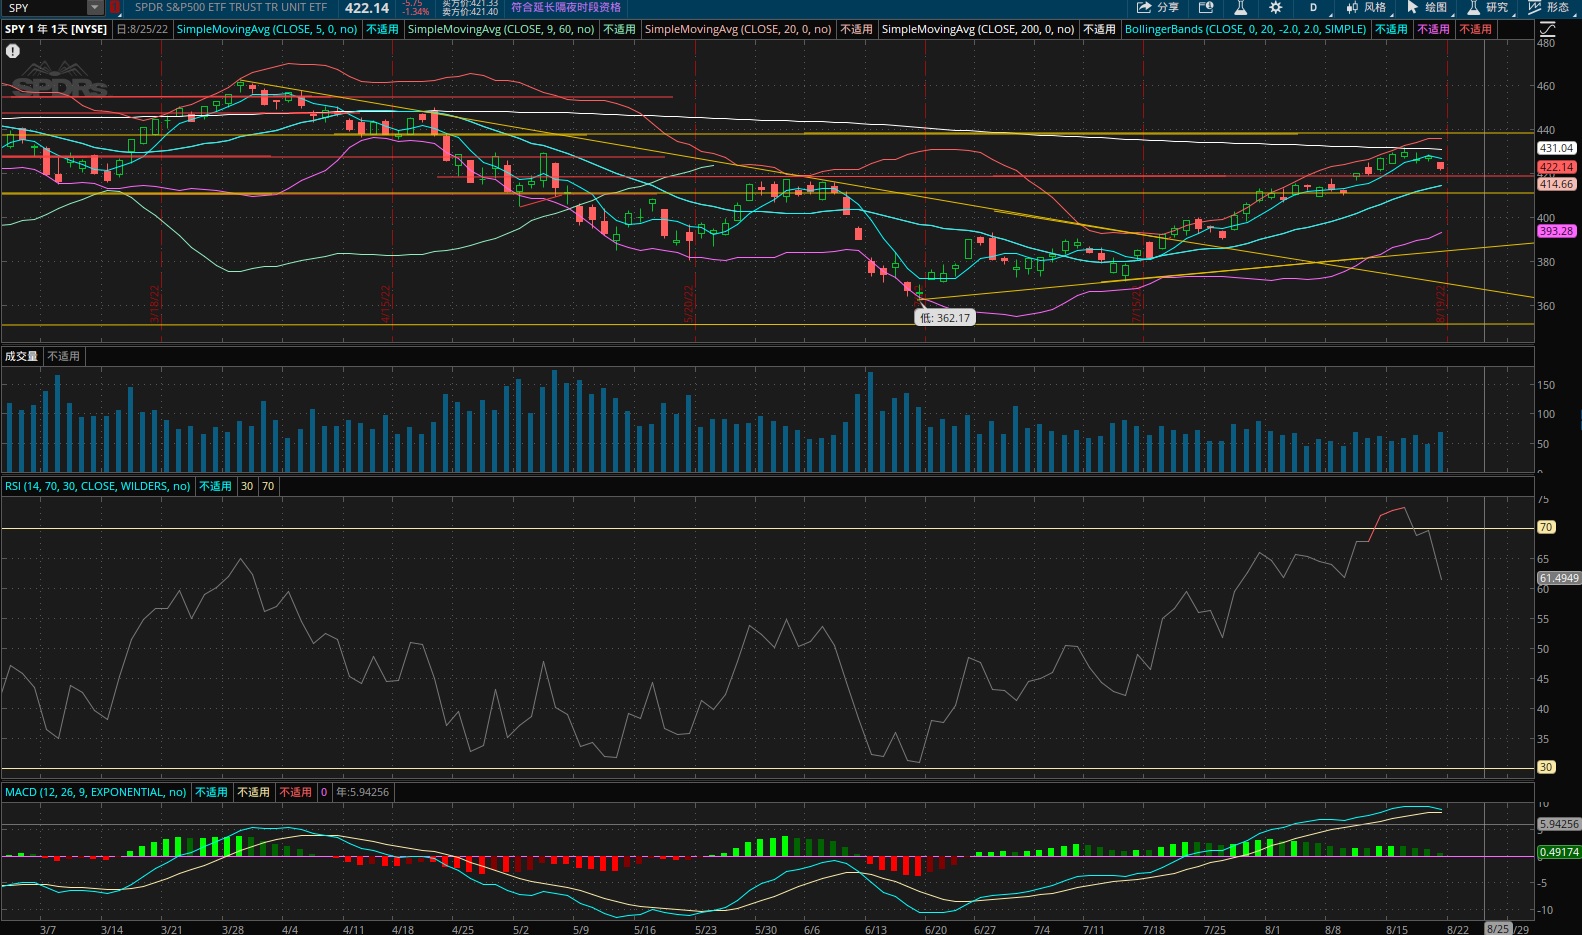Click the 5.94256 MACD axis bubble
This screenshot has width=1582, height=935.
[1558, 824]
